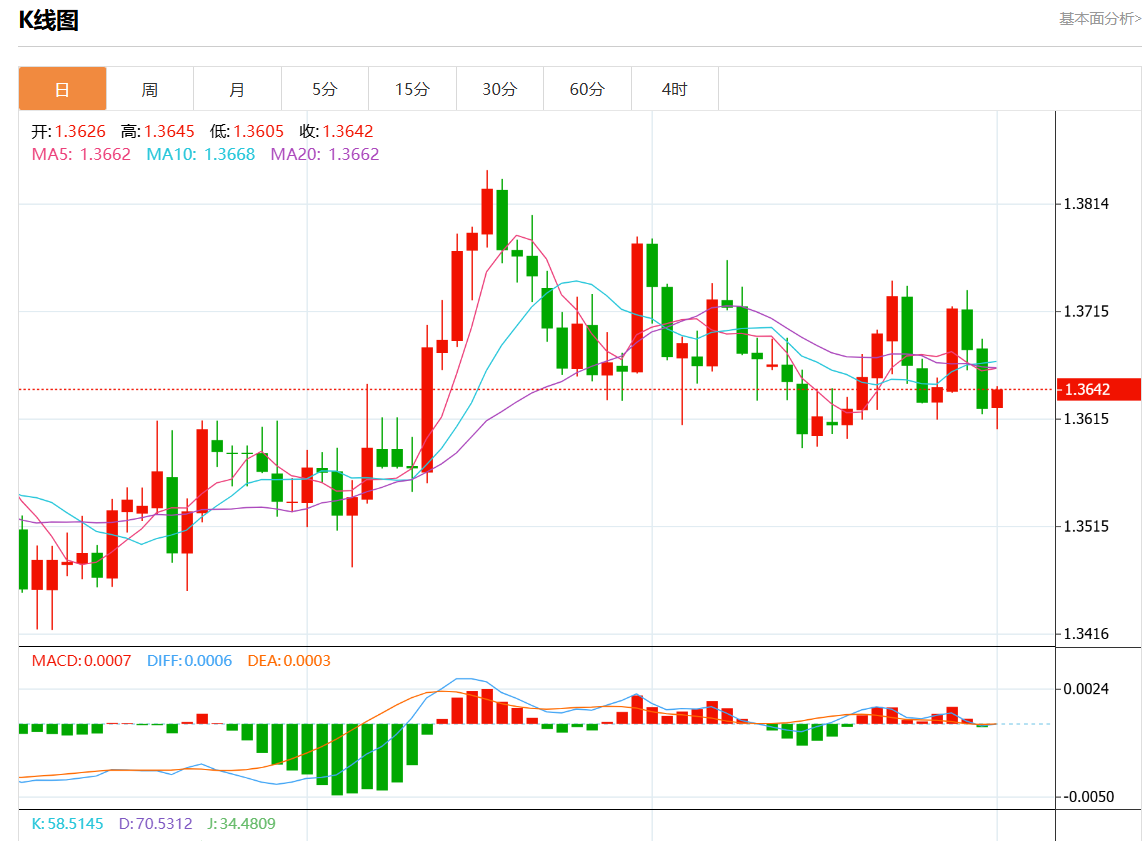Screen dimensions: 1142x841
Task: Click the K:58.5145 KDJ value
Action: [68, 824]
